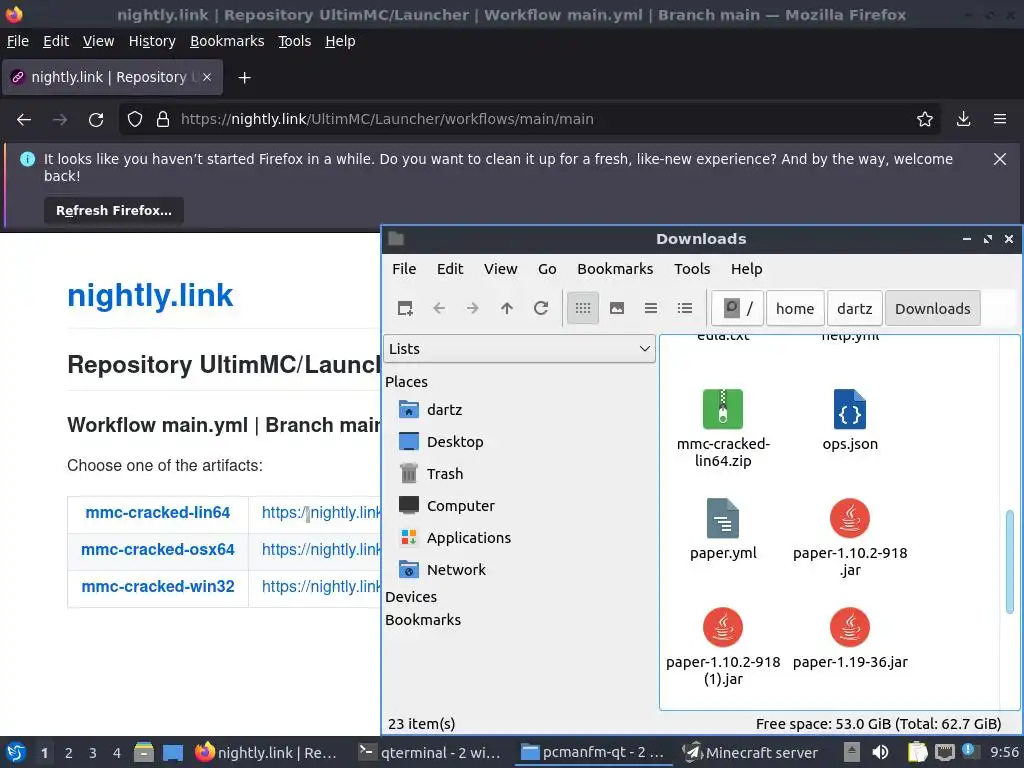This screenshot has width=1024, height=768.
Task: Open Network in Places sidebar
Action: click(x=442, y=570)
